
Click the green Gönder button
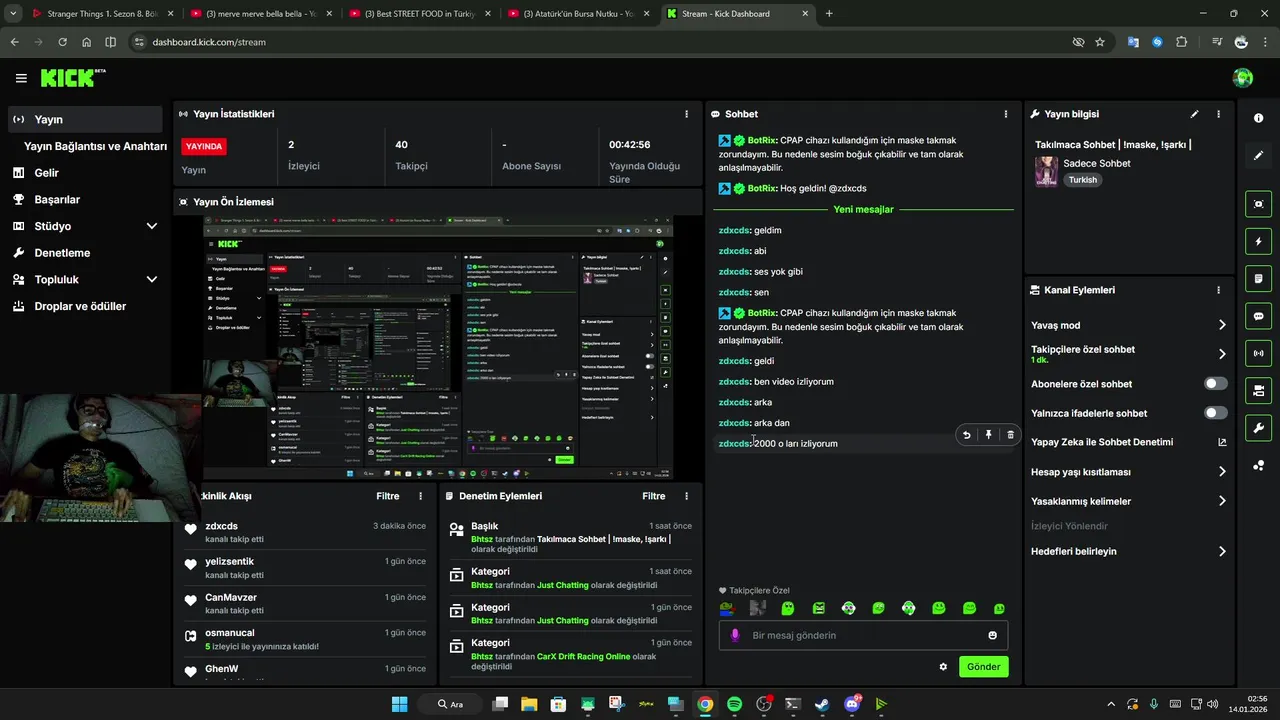click(984, 667)
